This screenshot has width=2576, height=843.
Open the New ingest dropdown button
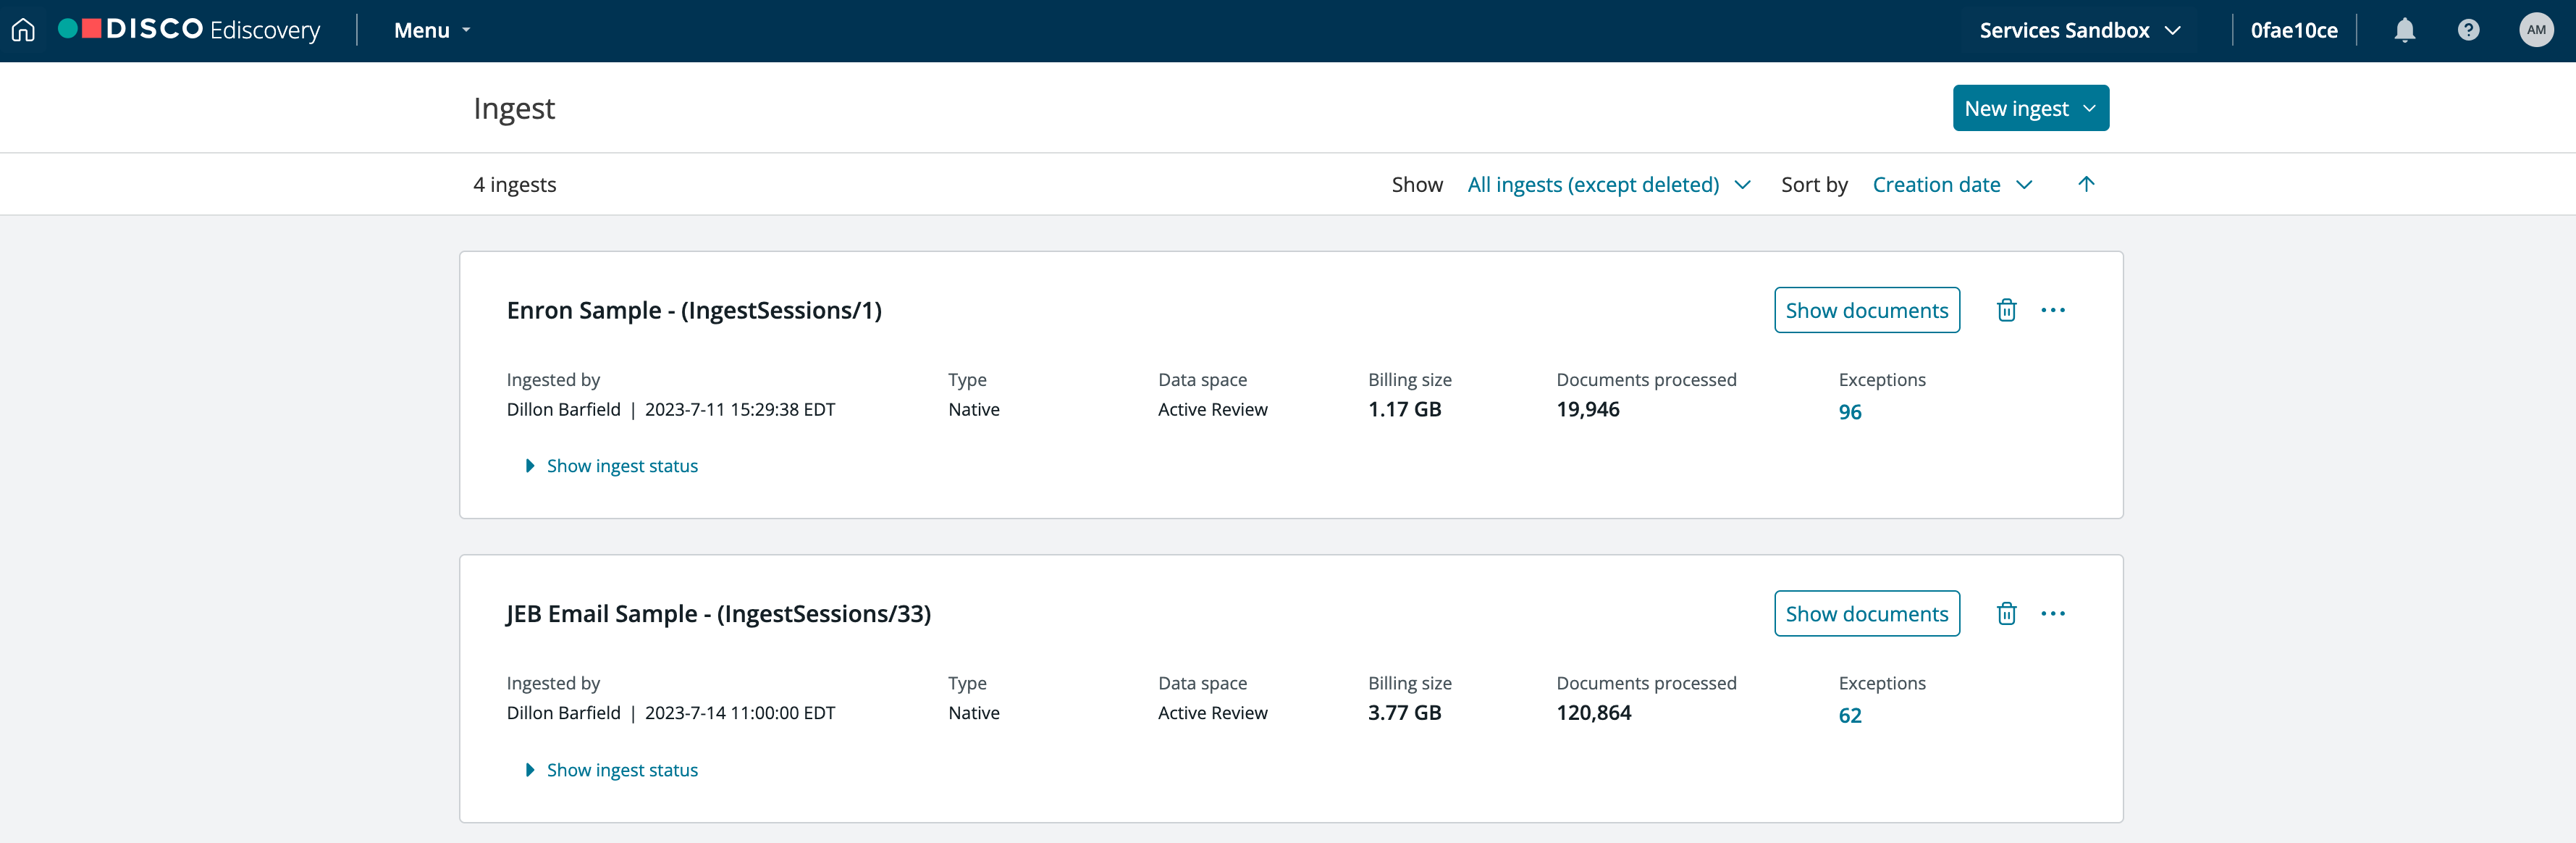pyautogui.click(x=2030, y=108)
